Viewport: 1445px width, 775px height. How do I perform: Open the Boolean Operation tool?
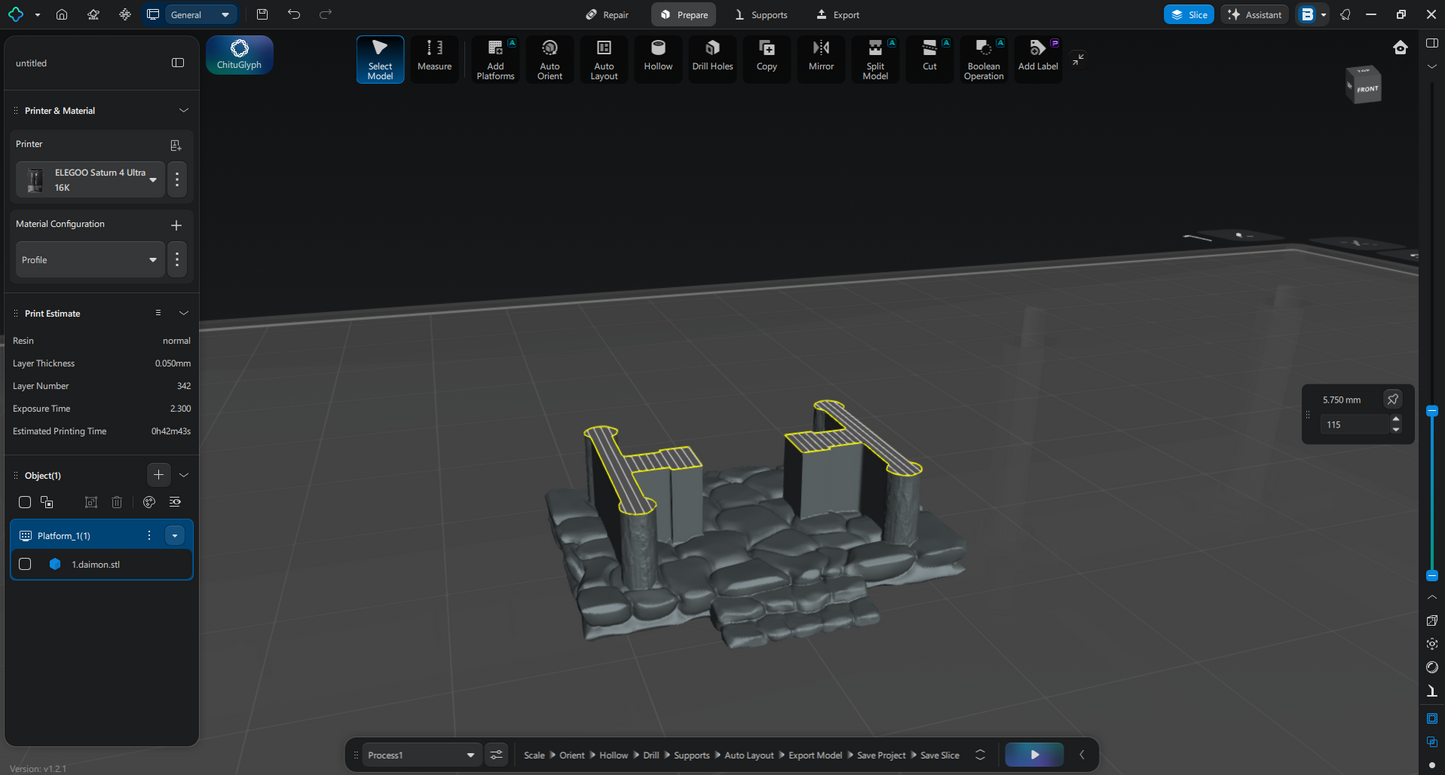tap(984, 60)
